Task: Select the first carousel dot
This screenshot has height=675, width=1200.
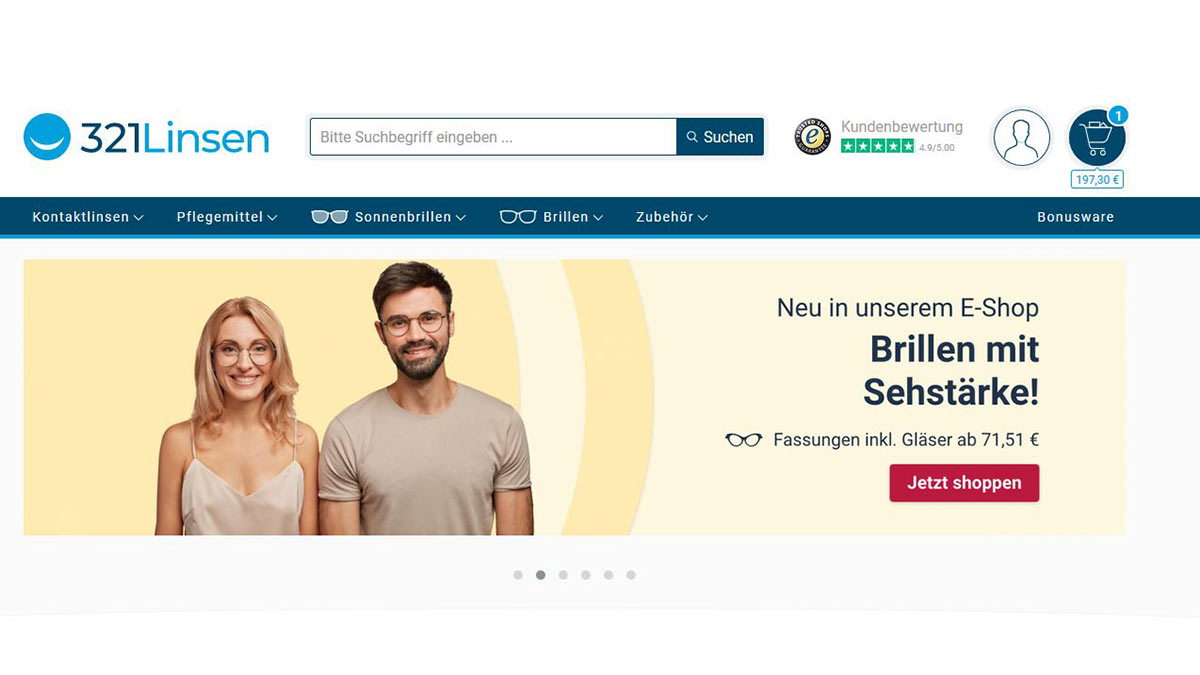Action: point(518,575)
